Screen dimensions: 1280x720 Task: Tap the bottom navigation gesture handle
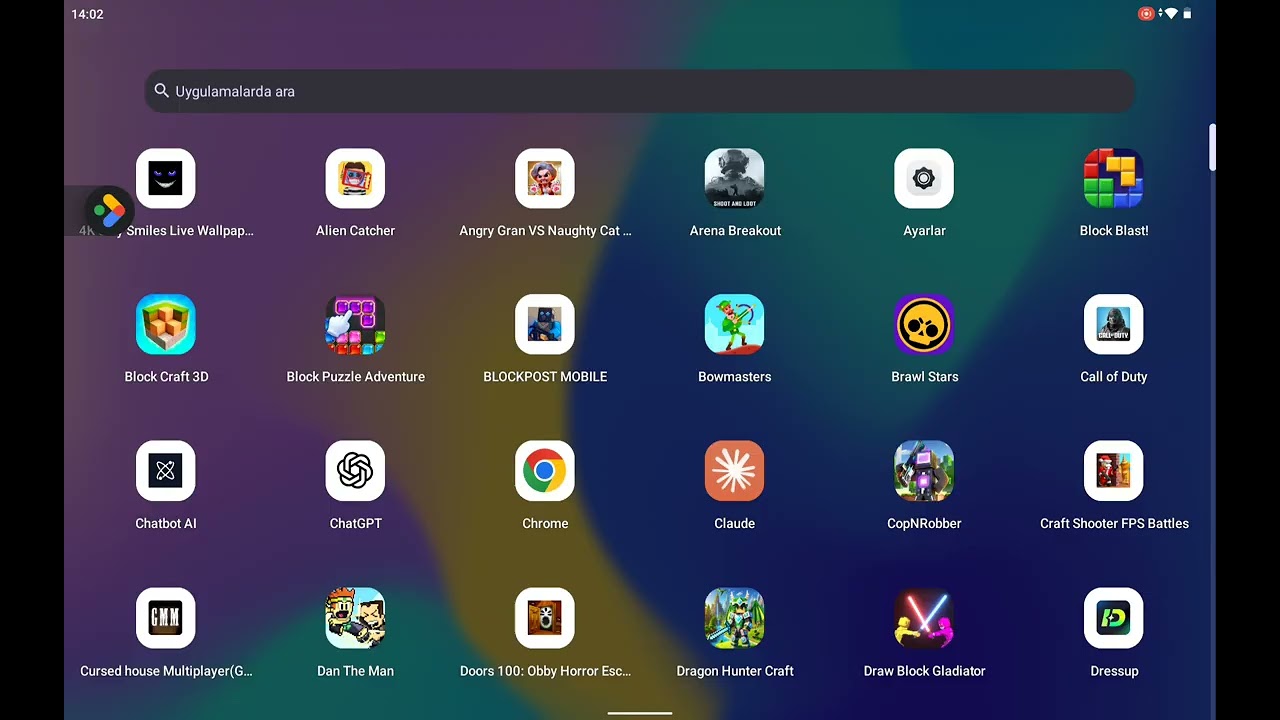640,714
